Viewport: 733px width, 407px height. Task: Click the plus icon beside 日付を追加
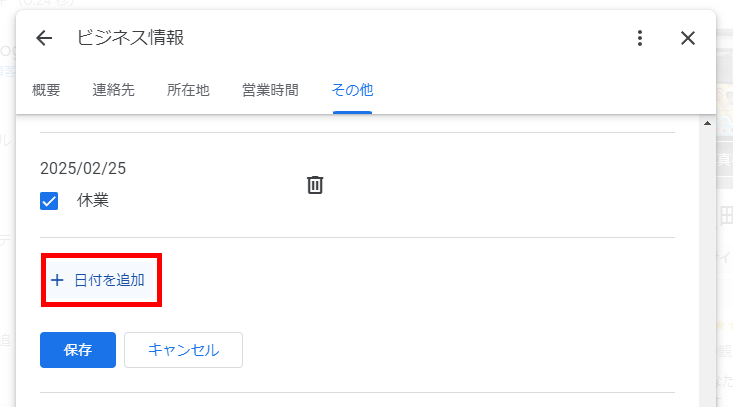click(x=57, y=280)
